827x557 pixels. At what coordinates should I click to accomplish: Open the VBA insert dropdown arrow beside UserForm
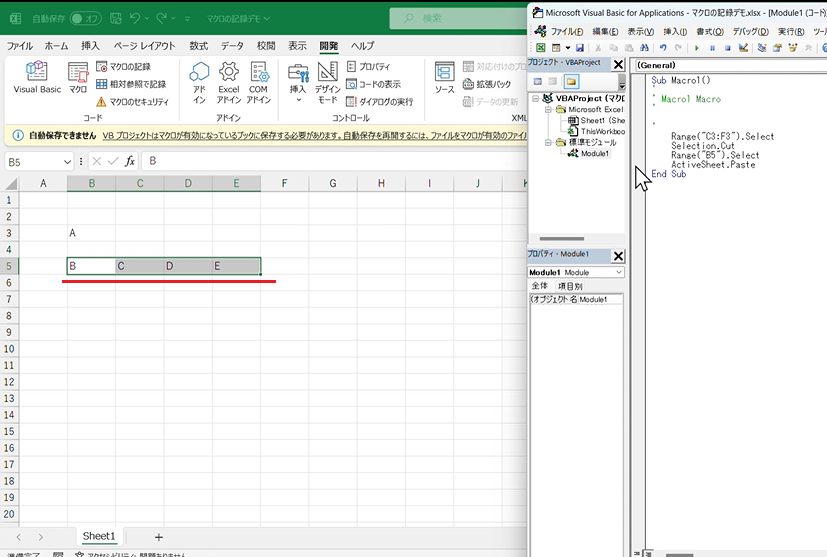coord(568,47)
